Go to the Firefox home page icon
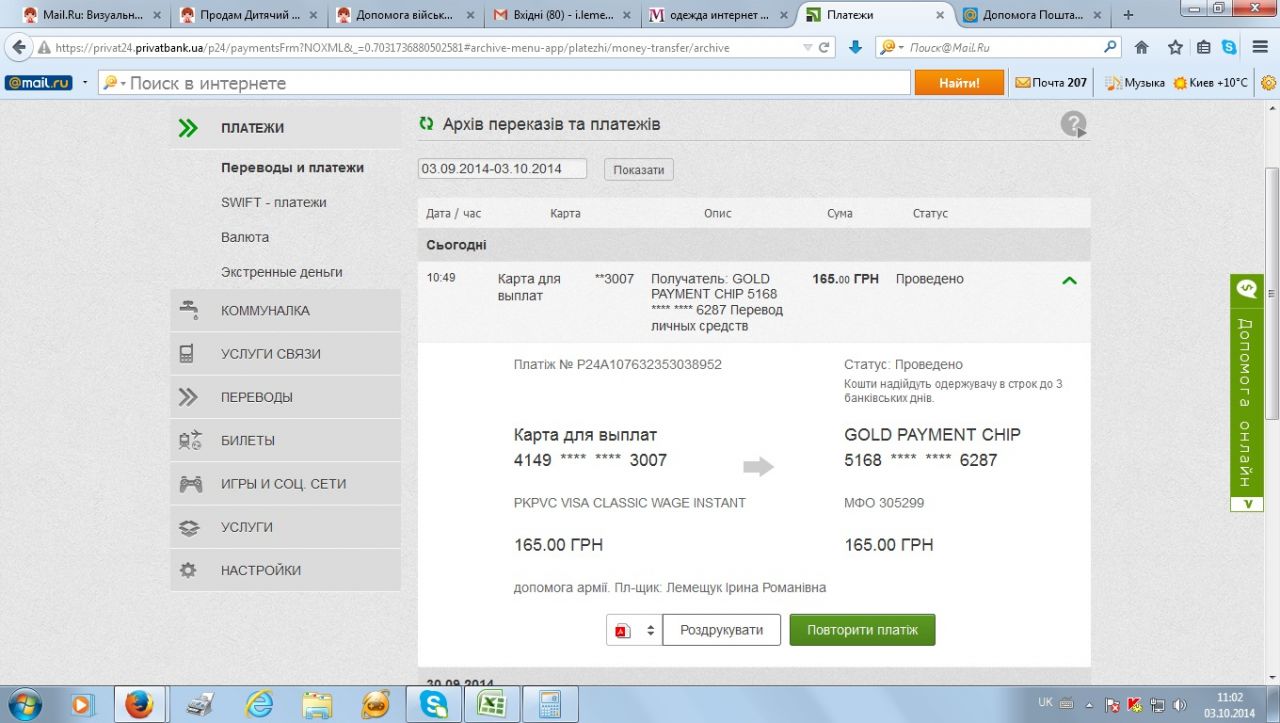 pyautogui.click(x=1141, y=47)
